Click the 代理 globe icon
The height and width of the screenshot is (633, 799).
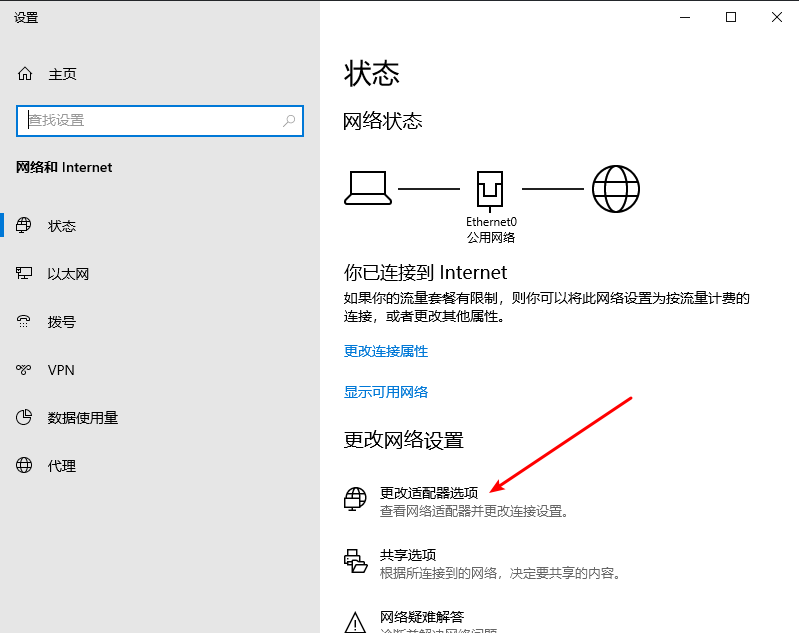pos(23,465)
